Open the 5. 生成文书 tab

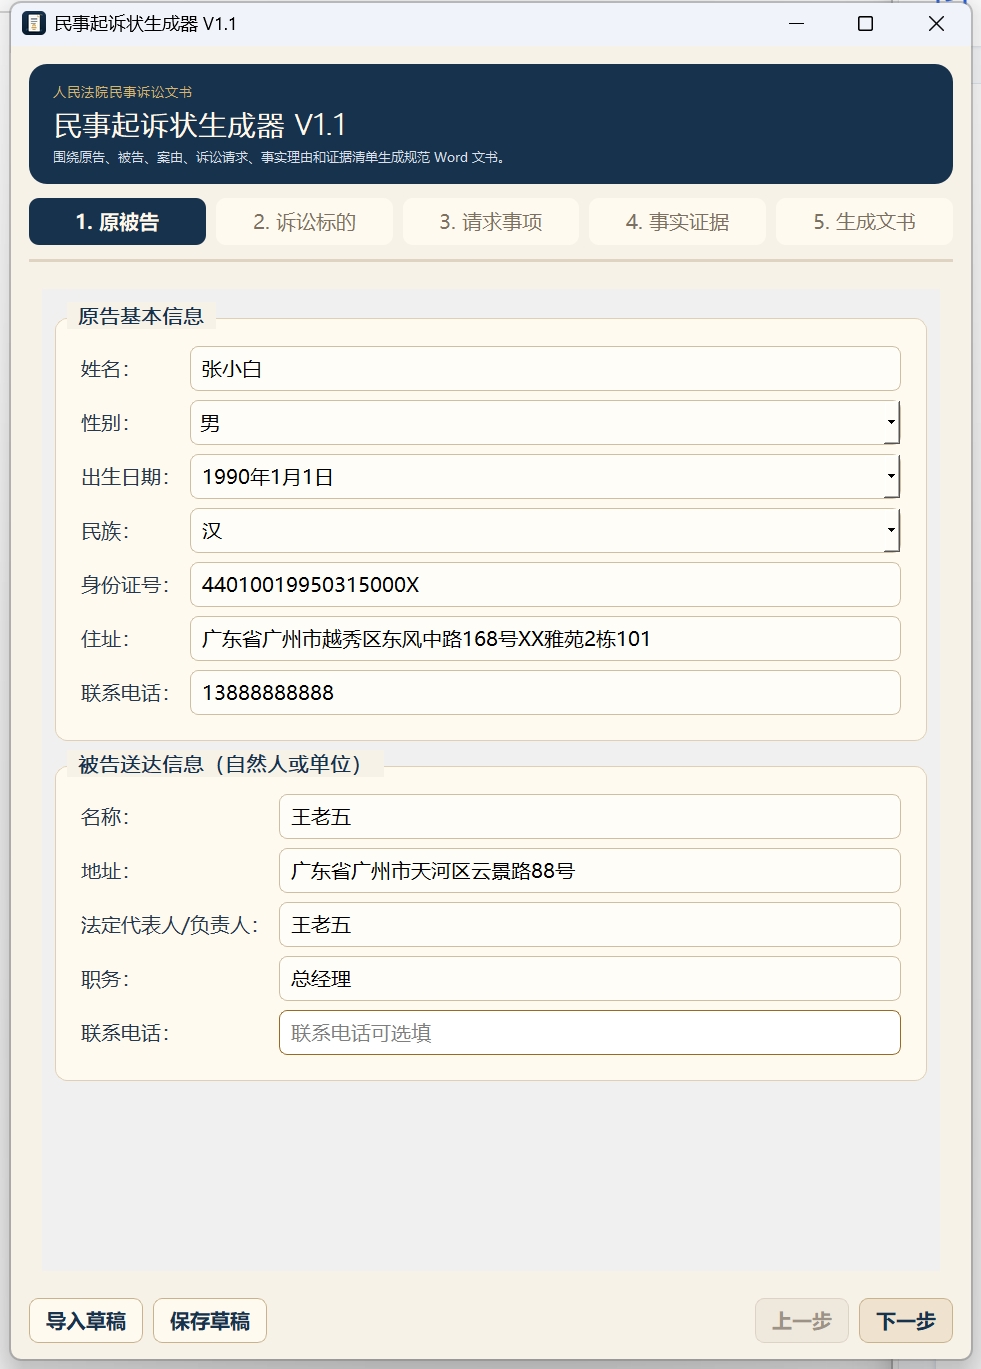pos(864,222)
